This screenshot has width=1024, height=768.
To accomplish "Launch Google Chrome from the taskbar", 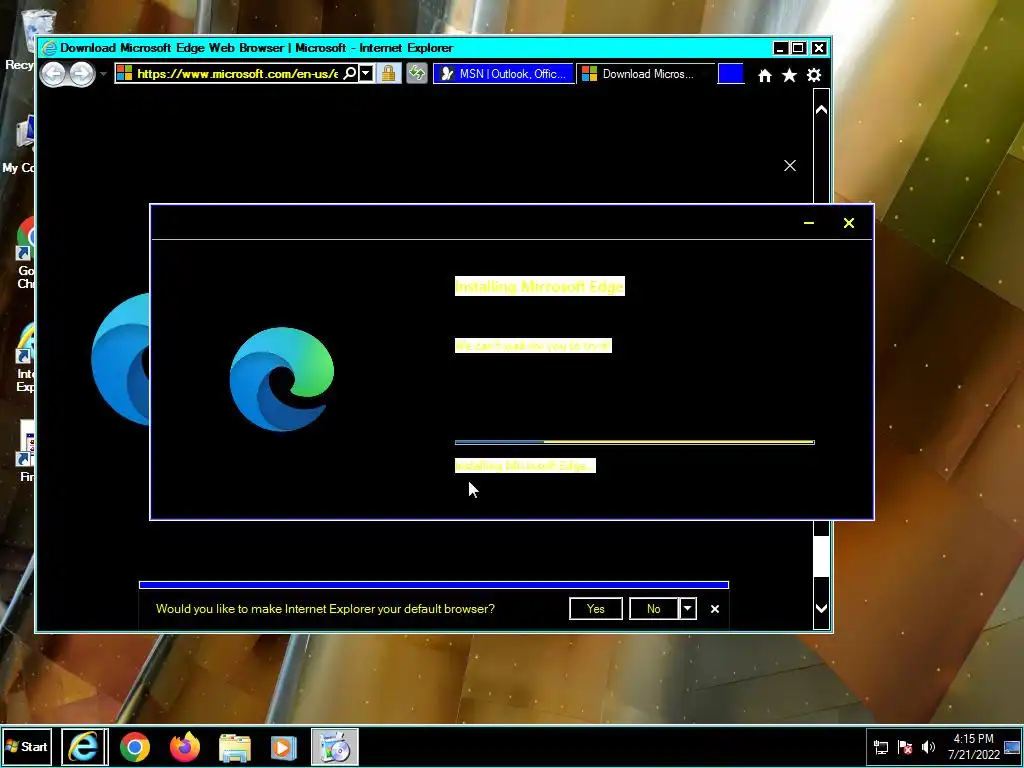I will pos(135,747).
